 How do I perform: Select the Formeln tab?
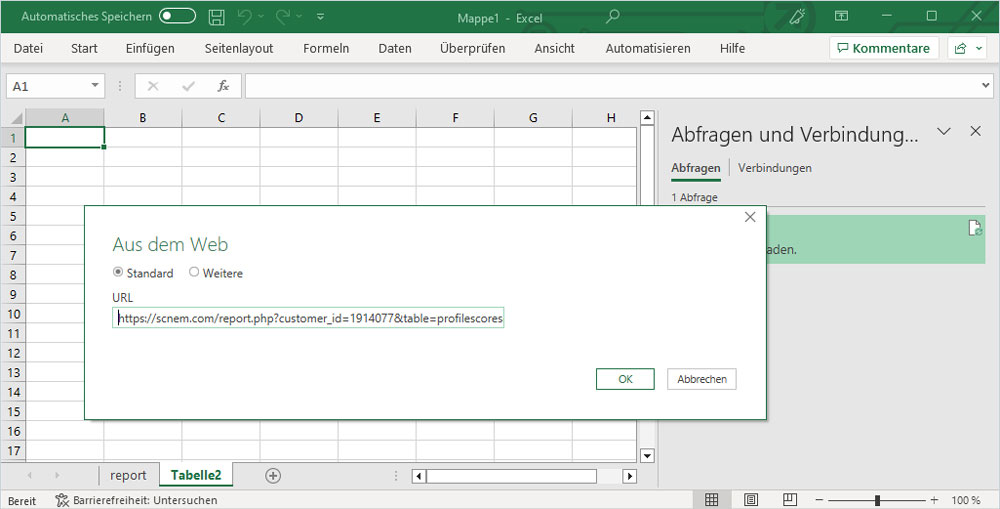[x=326, y=48]
